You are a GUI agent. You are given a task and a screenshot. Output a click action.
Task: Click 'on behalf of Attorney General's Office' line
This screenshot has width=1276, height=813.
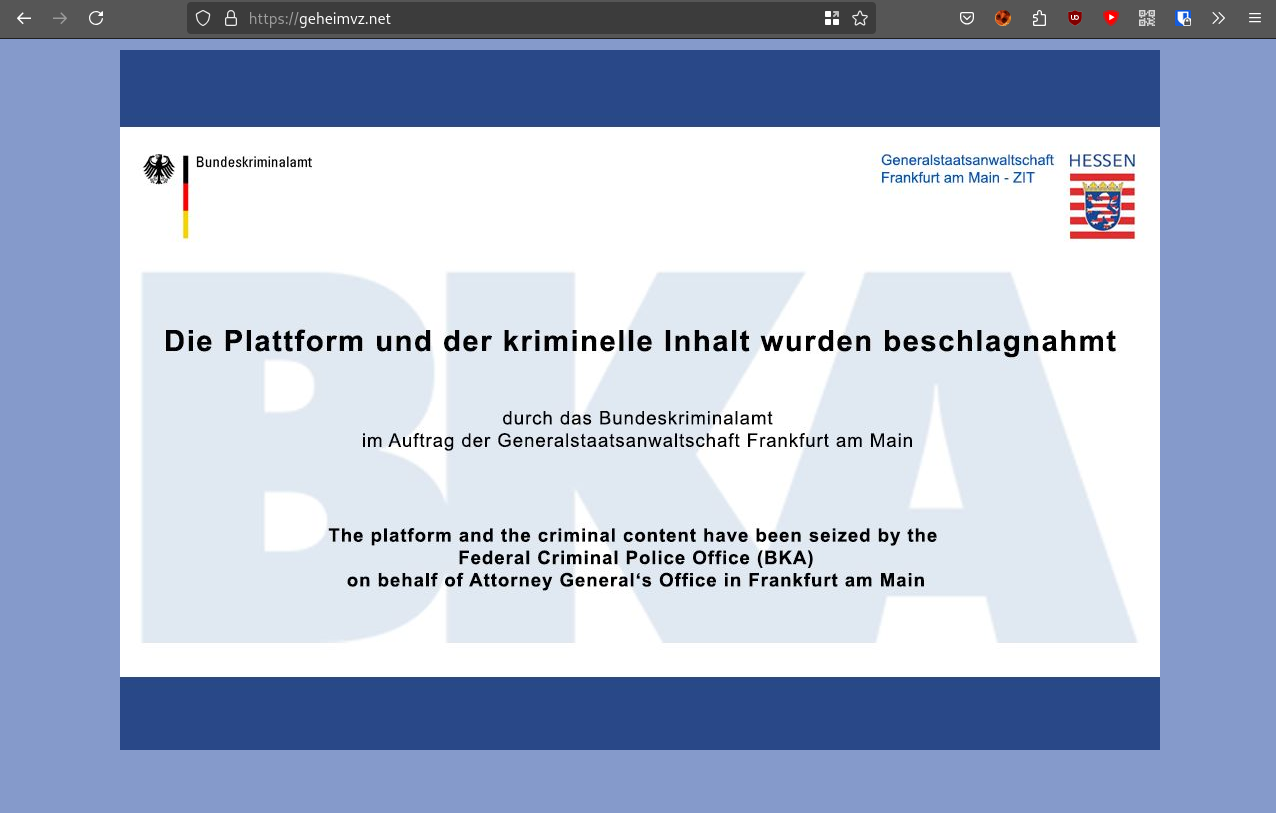click(636, 580)
